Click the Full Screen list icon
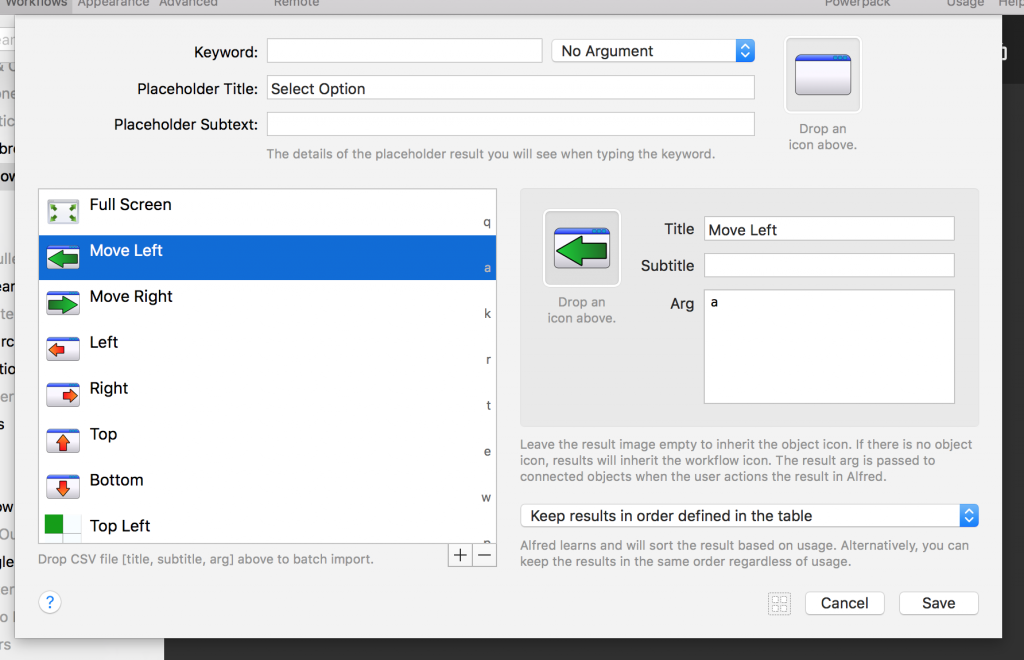The image size is (1024, 660). (x=63, y=212)
